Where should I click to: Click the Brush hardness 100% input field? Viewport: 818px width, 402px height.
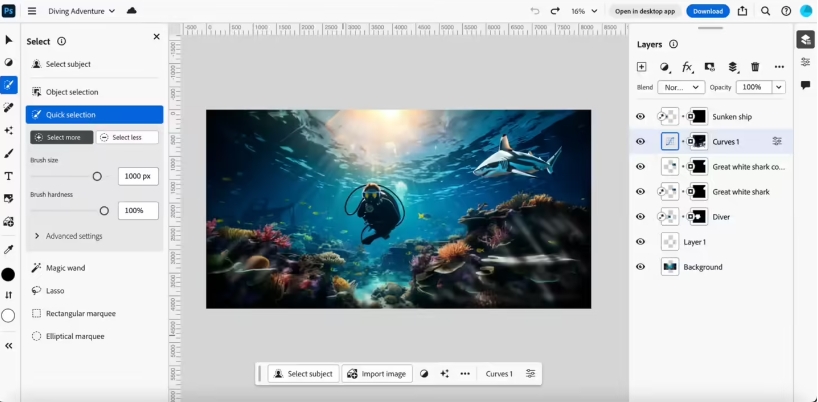point(138,211)
